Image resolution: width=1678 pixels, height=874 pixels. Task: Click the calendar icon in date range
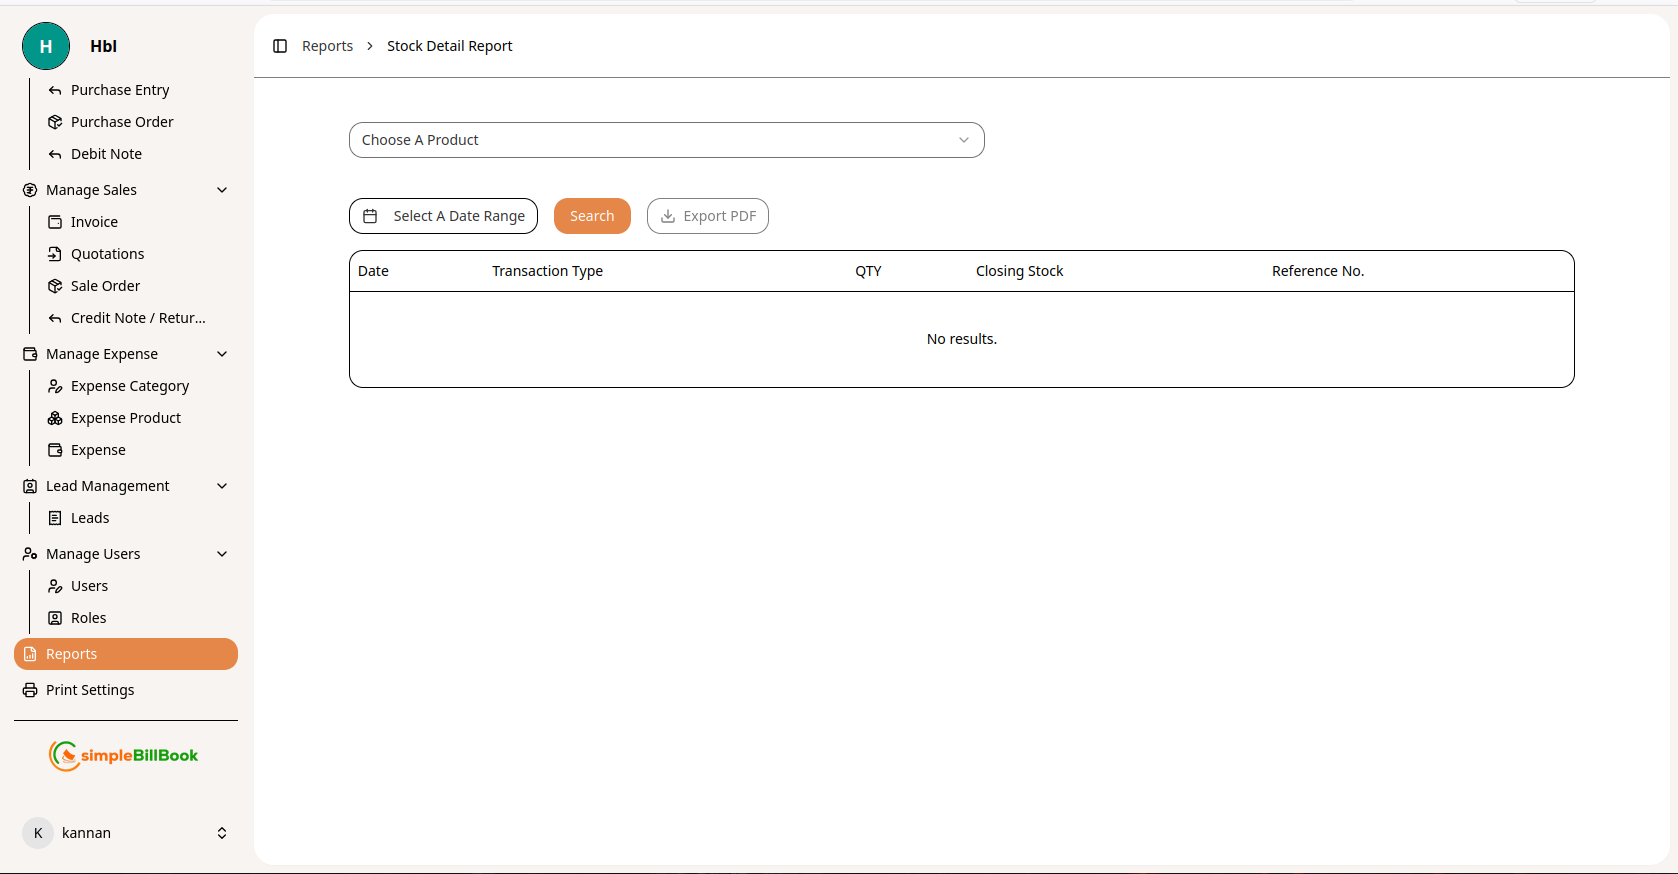coord(370,216)
